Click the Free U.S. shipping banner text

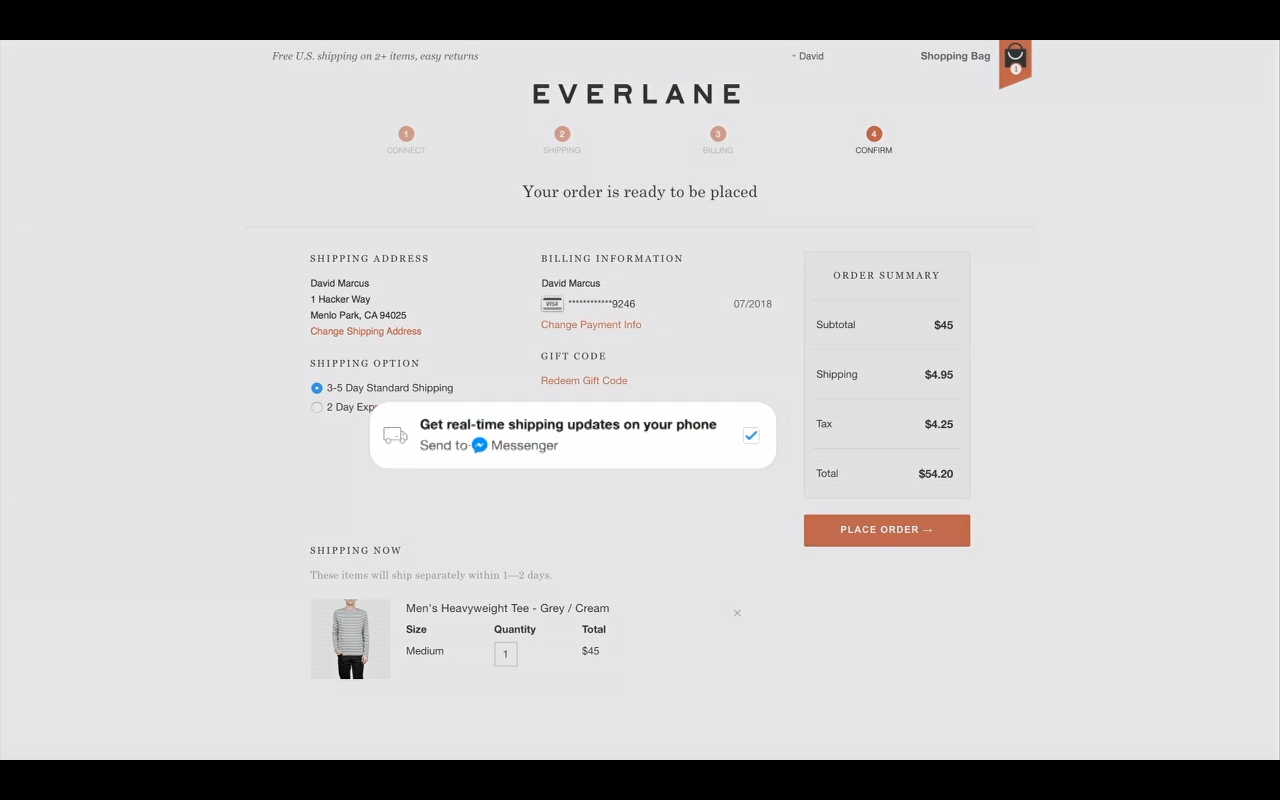(x=375, y=56)
